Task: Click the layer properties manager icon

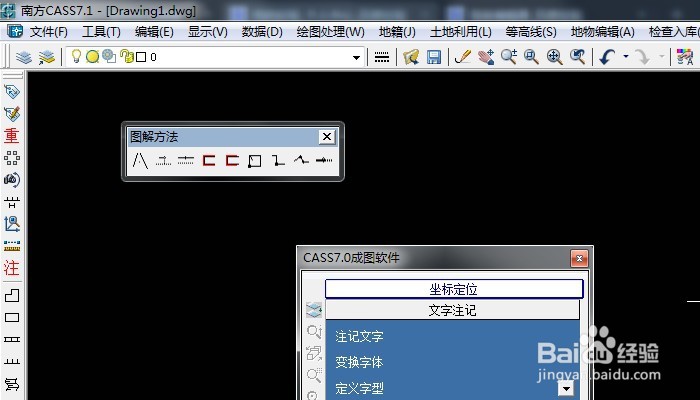Action: 24,57
